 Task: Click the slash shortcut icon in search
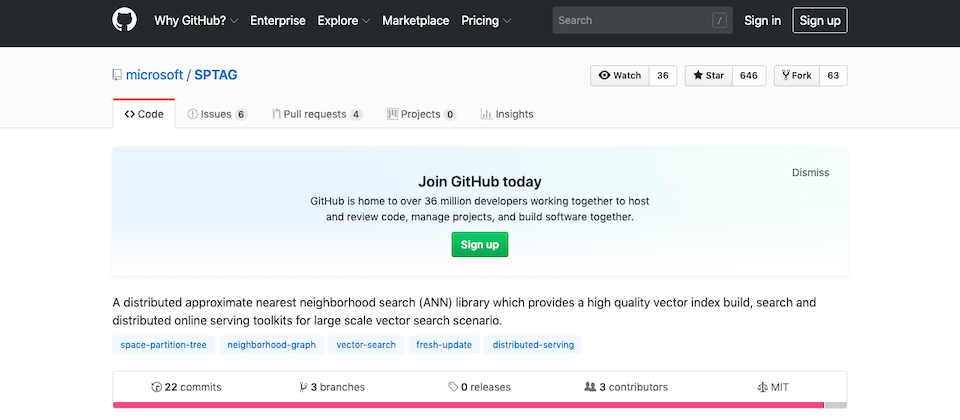[x=719, y=21]
